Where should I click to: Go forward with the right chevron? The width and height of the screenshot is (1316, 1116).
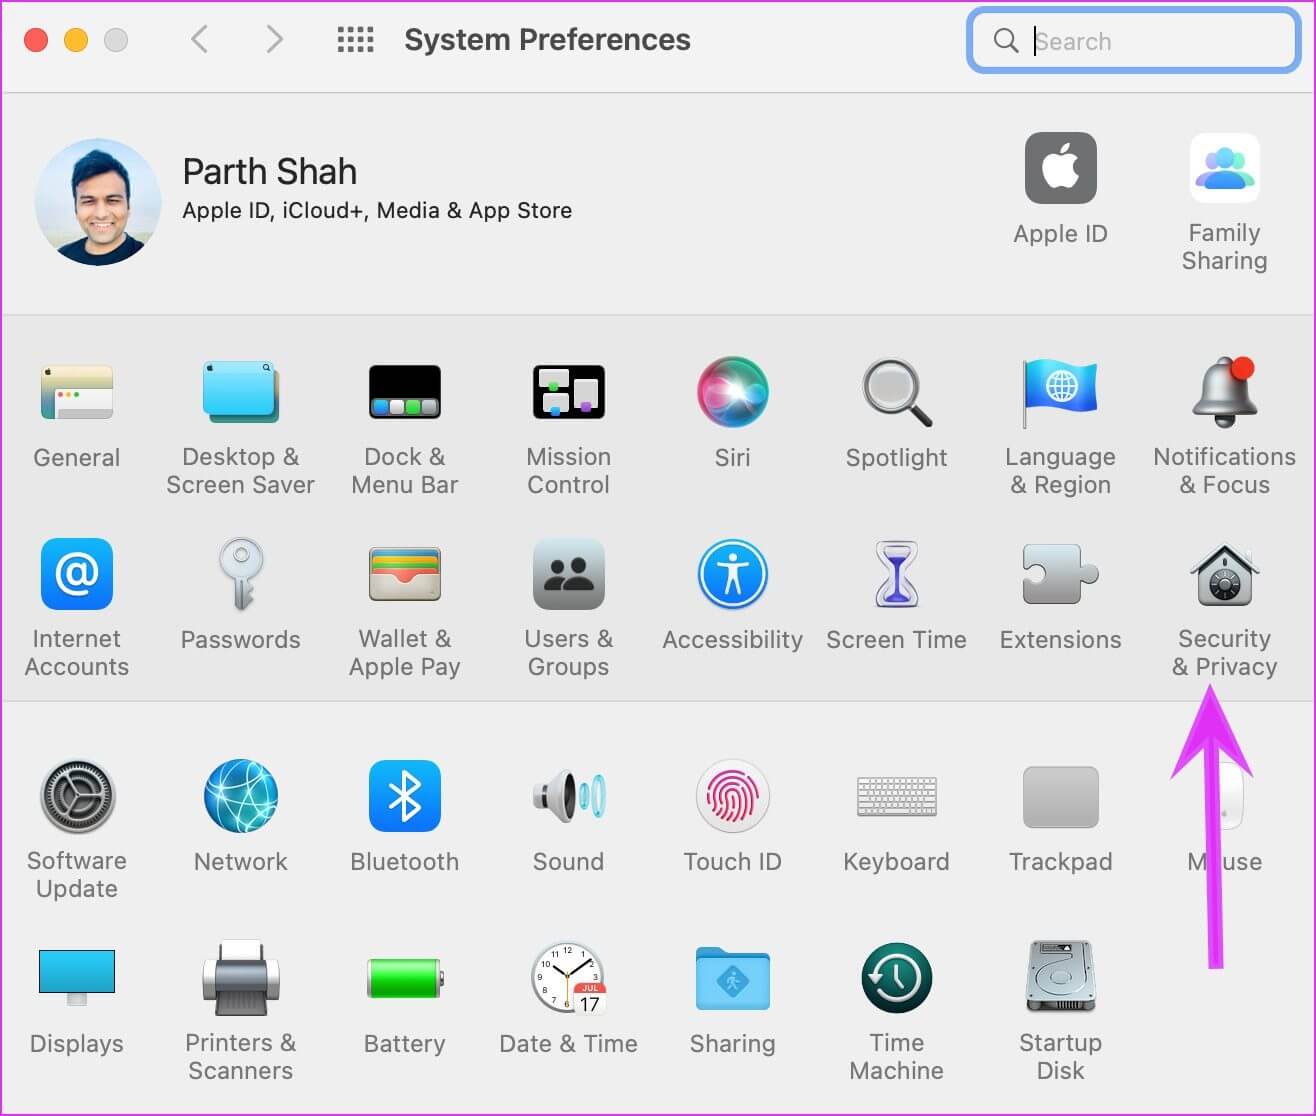tap(274, 40)
